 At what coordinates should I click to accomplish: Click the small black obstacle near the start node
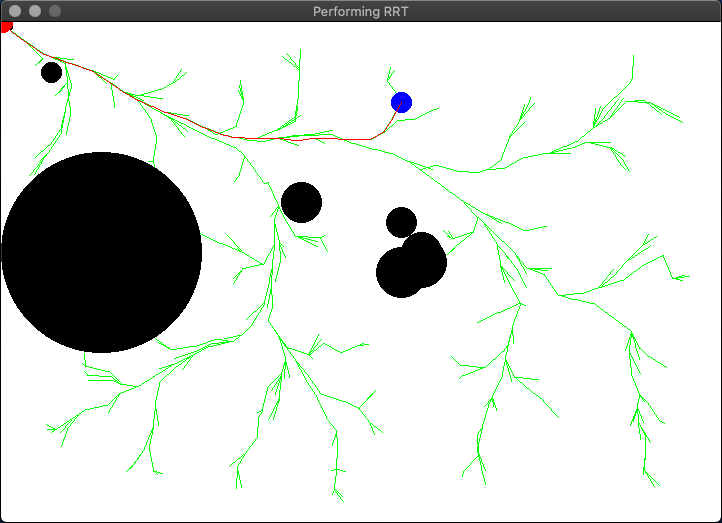click(51, 72)
